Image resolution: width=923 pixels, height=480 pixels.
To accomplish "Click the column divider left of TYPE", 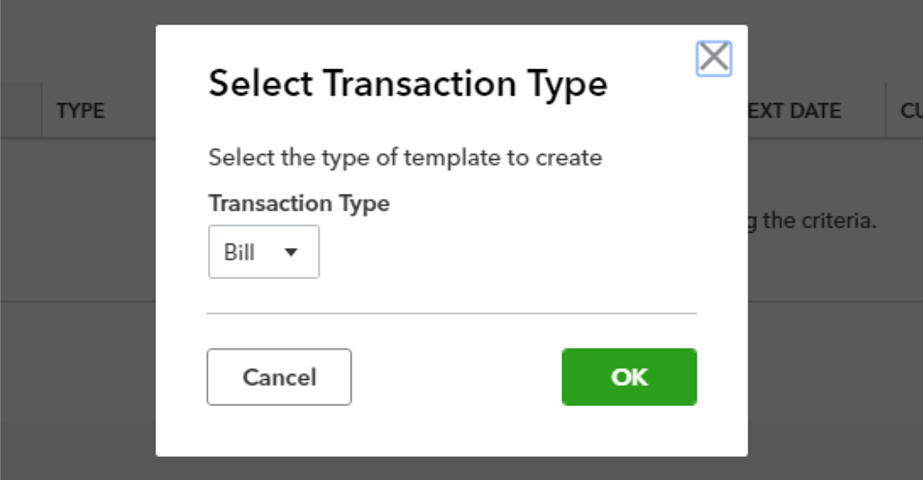I will (41, 111).
